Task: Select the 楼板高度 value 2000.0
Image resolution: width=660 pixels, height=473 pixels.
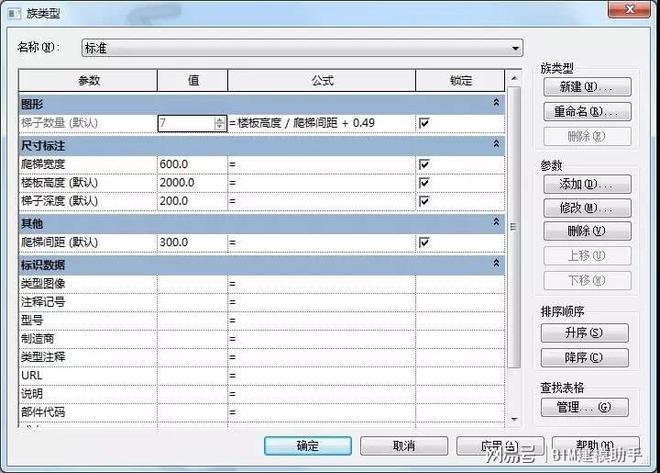Action: point(192,183)
